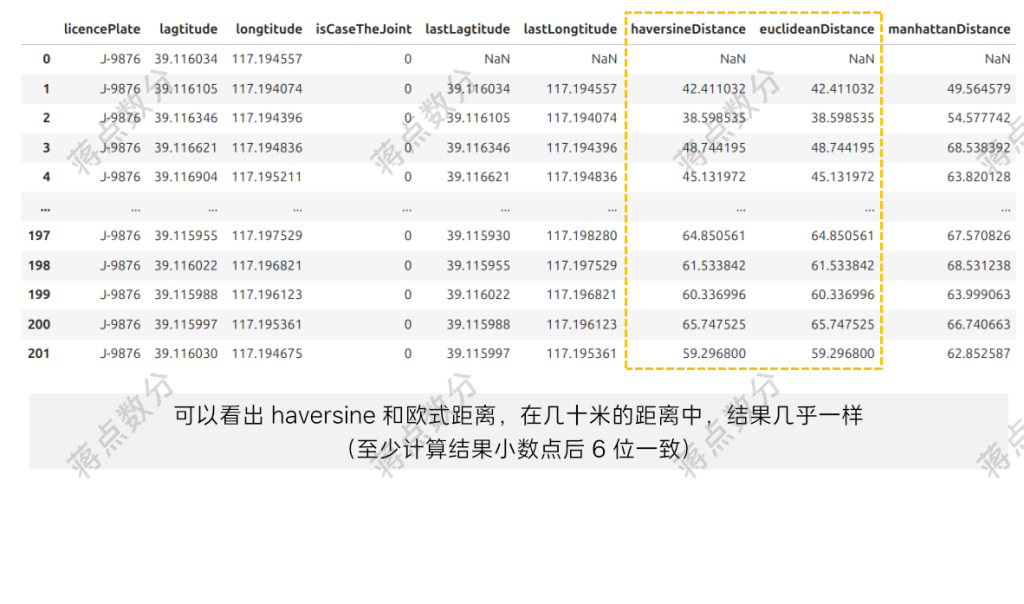Click the isCaseTheJoint column header
1024x604 pixels.
click(x=364, y=29)
